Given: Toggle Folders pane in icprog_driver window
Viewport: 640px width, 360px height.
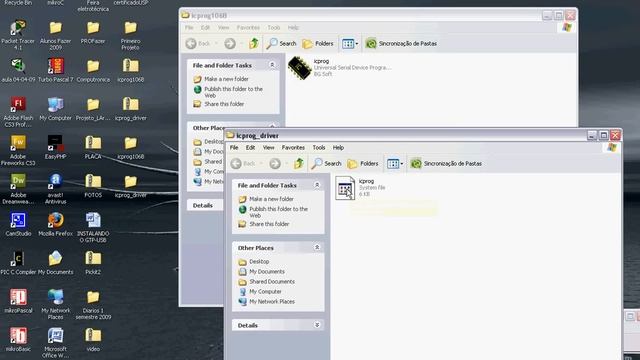Looking at the screenshot, I should click(363, 164).
